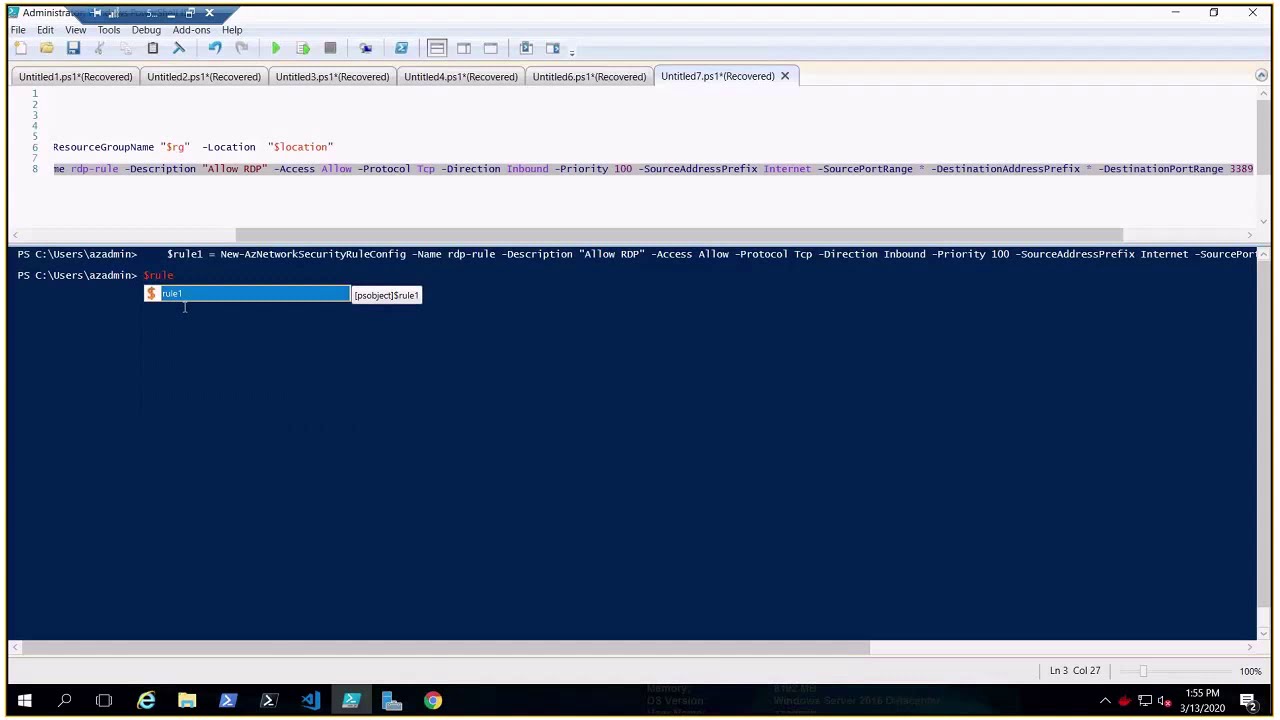Open the Windows Start menu
Screen dimensions: 1280x720
pyautogui.click(x=24, y=700)
